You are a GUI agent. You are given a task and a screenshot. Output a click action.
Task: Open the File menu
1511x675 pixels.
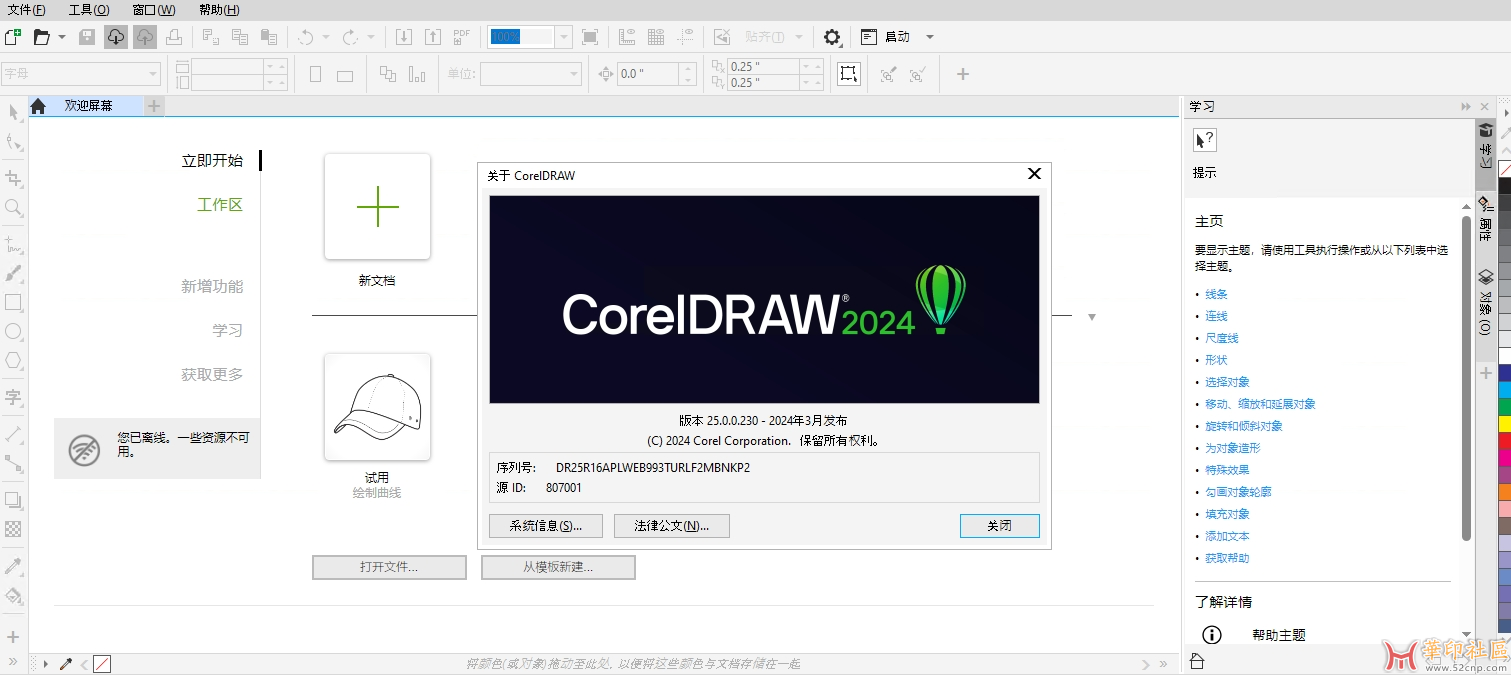coord(26,10)
